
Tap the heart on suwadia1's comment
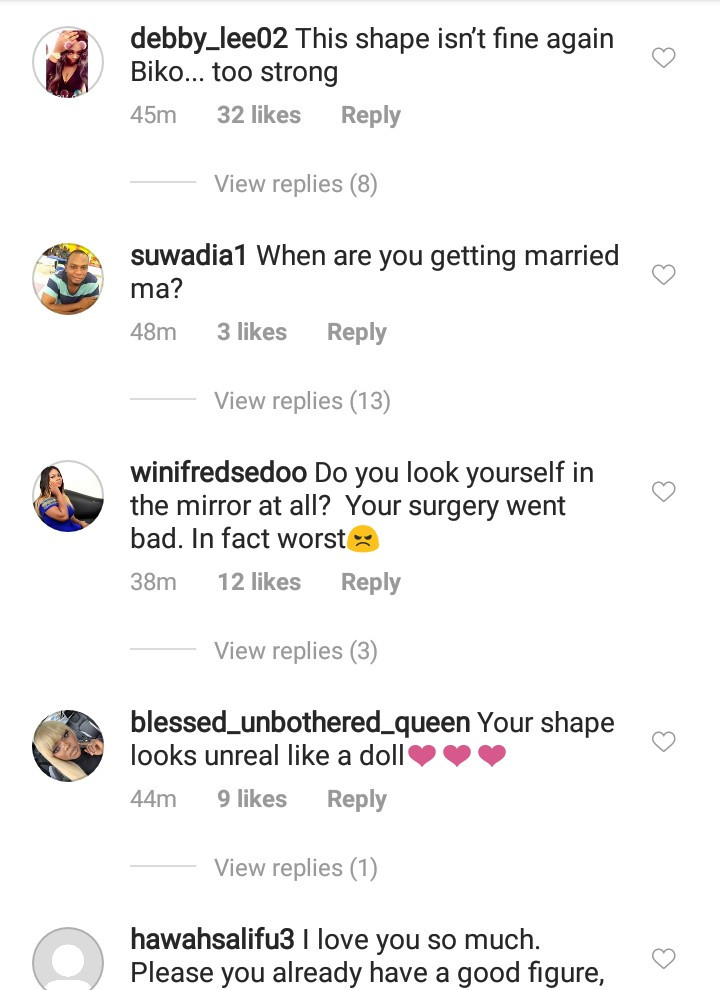tap(663, 275)
